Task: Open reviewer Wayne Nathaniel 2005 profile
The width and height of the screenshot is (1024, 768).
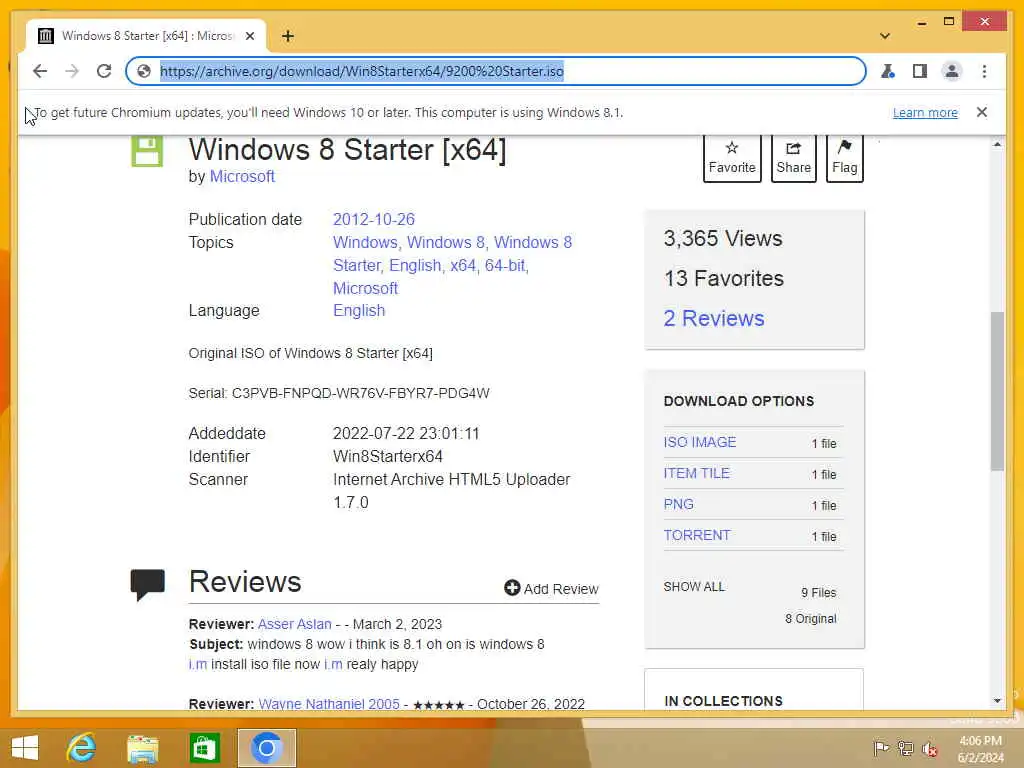Action: coord(328,704)
